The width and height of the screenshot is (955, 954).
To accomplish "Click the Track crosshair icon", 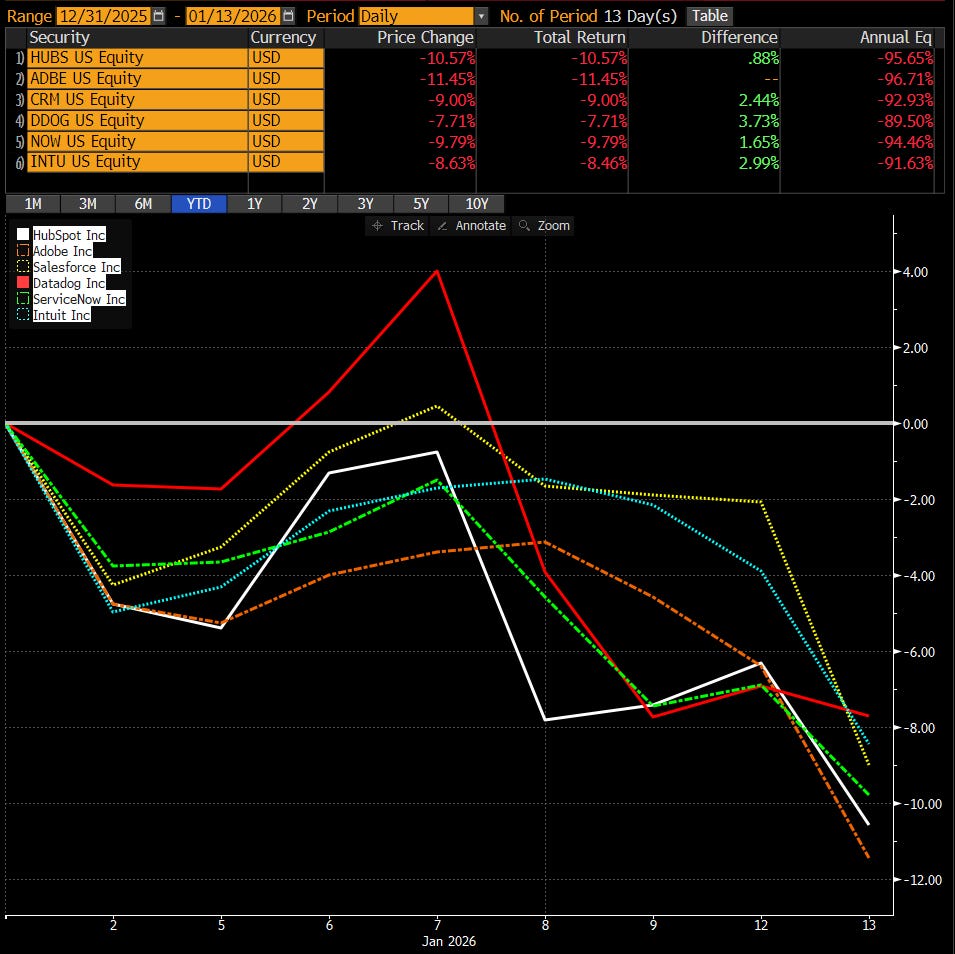I will coord(377,226).
